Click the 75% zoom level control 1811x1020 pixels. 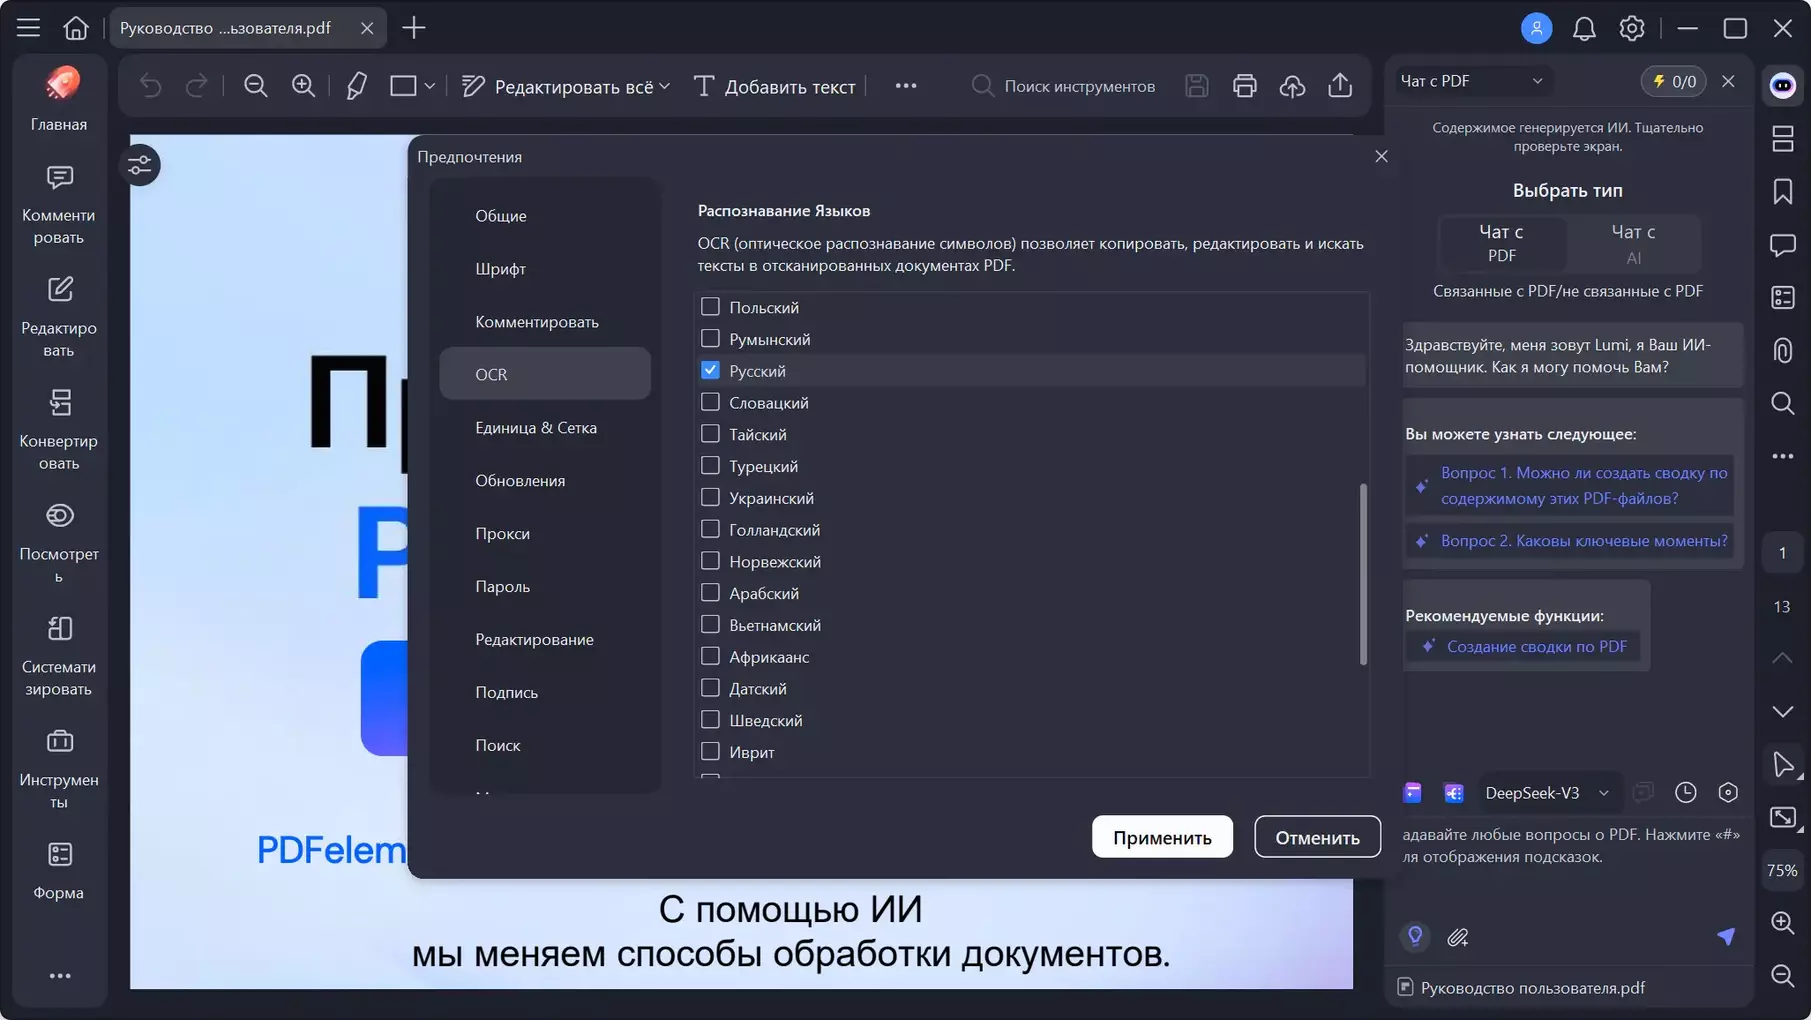(x=1781, y=870)
